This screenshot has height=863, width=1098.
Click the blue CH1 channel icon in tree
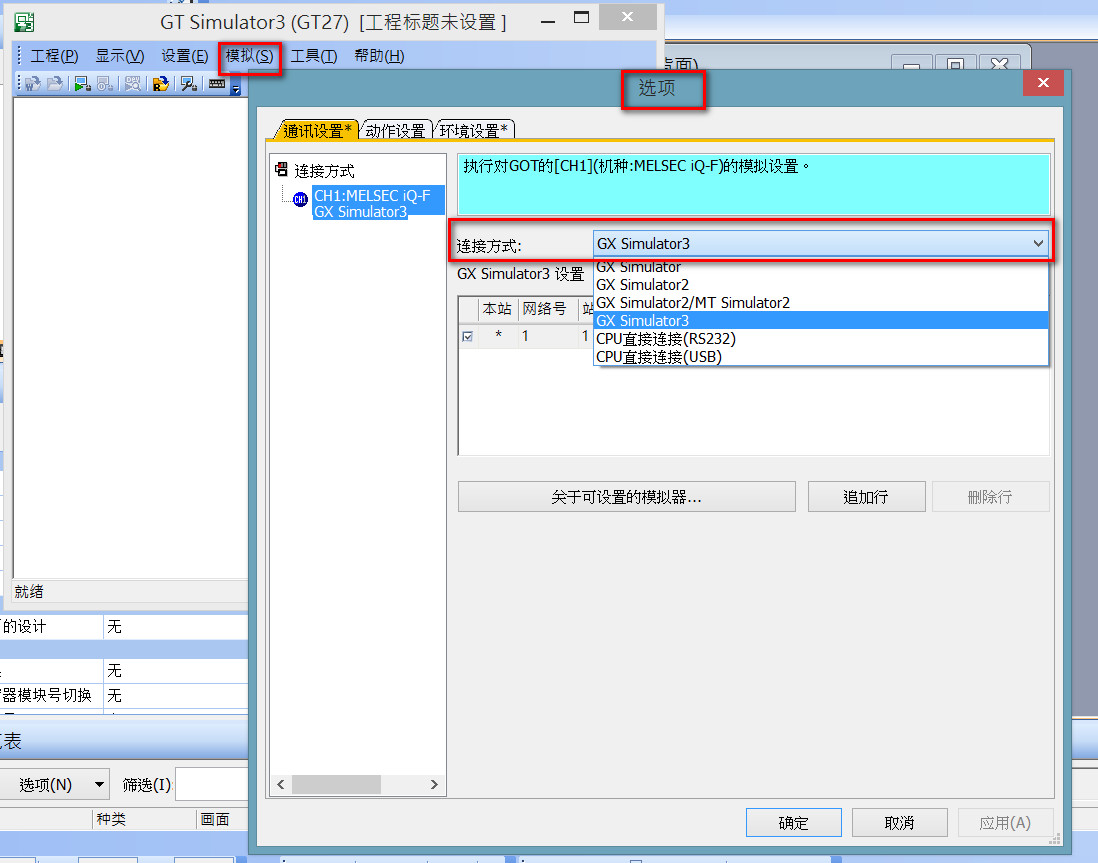(x=300, y=198)
